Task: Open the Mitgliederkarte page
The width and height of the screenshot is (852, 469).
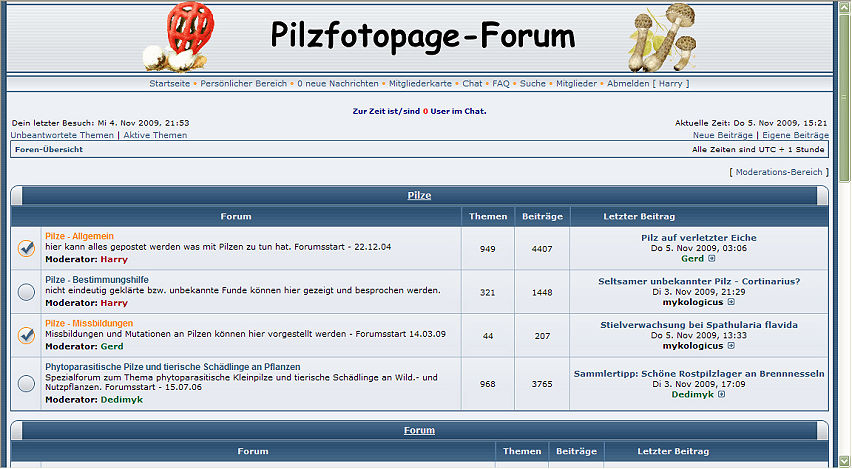Action: pos(421,84)
